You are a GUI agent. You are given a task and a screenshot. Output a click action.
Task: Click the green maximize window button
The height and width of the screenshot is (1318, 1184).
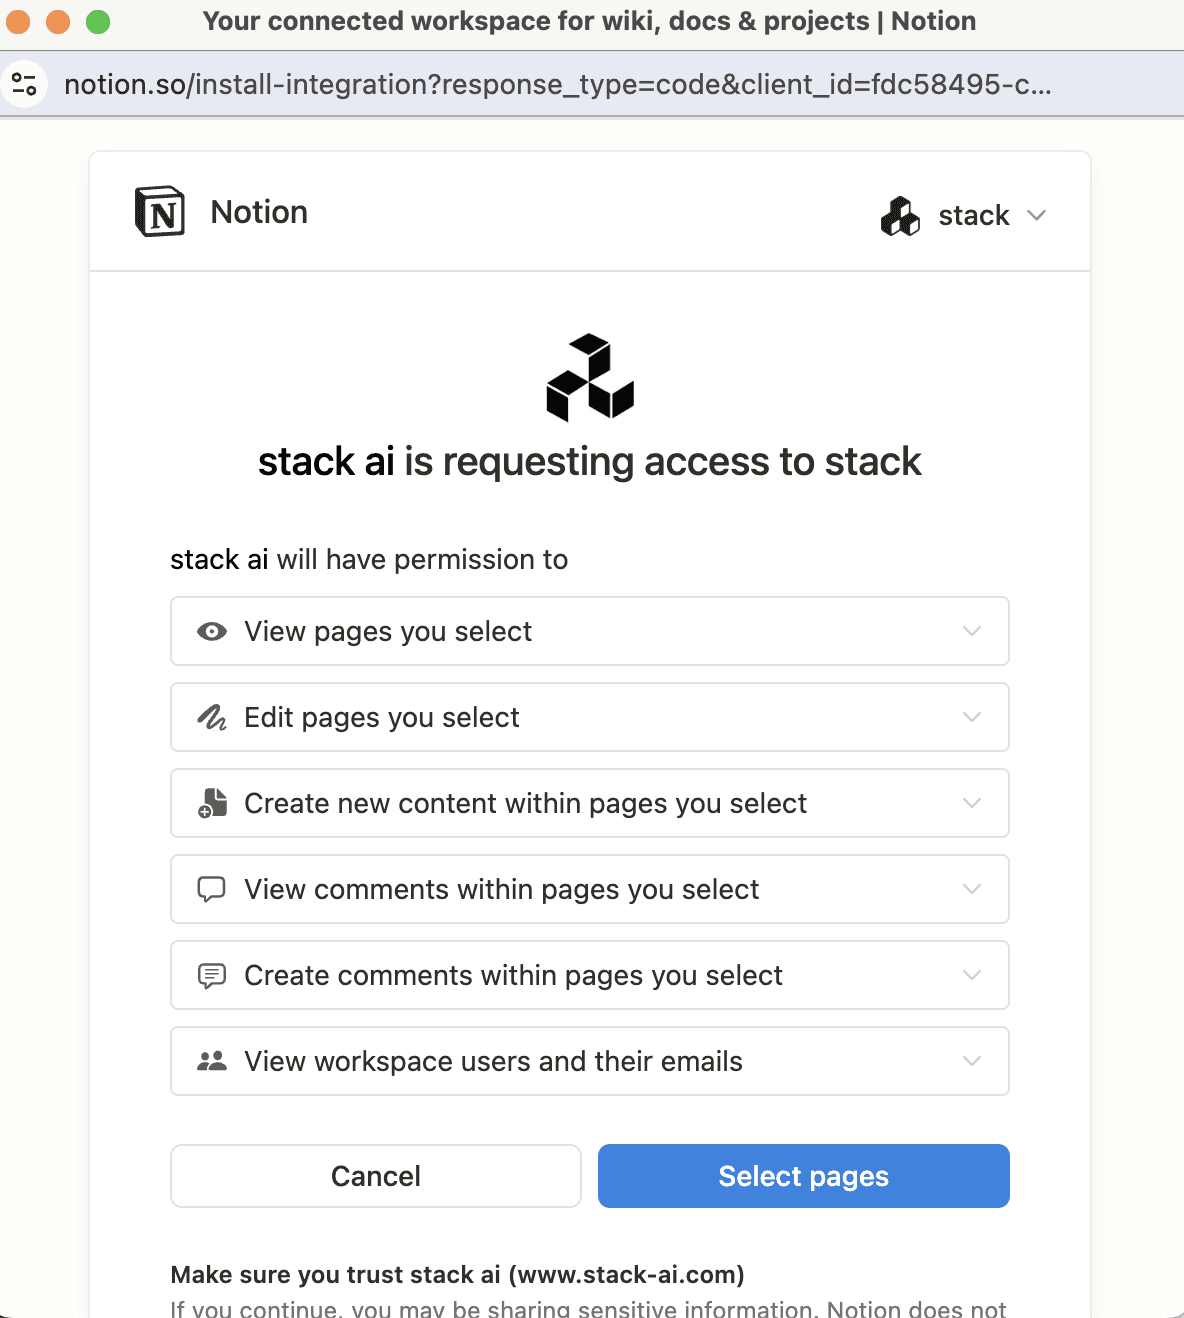98,21
